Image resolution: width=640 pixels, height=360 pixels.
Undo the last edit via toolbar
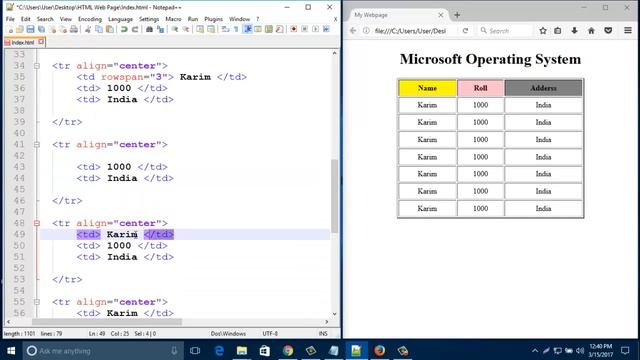(124, 29)
